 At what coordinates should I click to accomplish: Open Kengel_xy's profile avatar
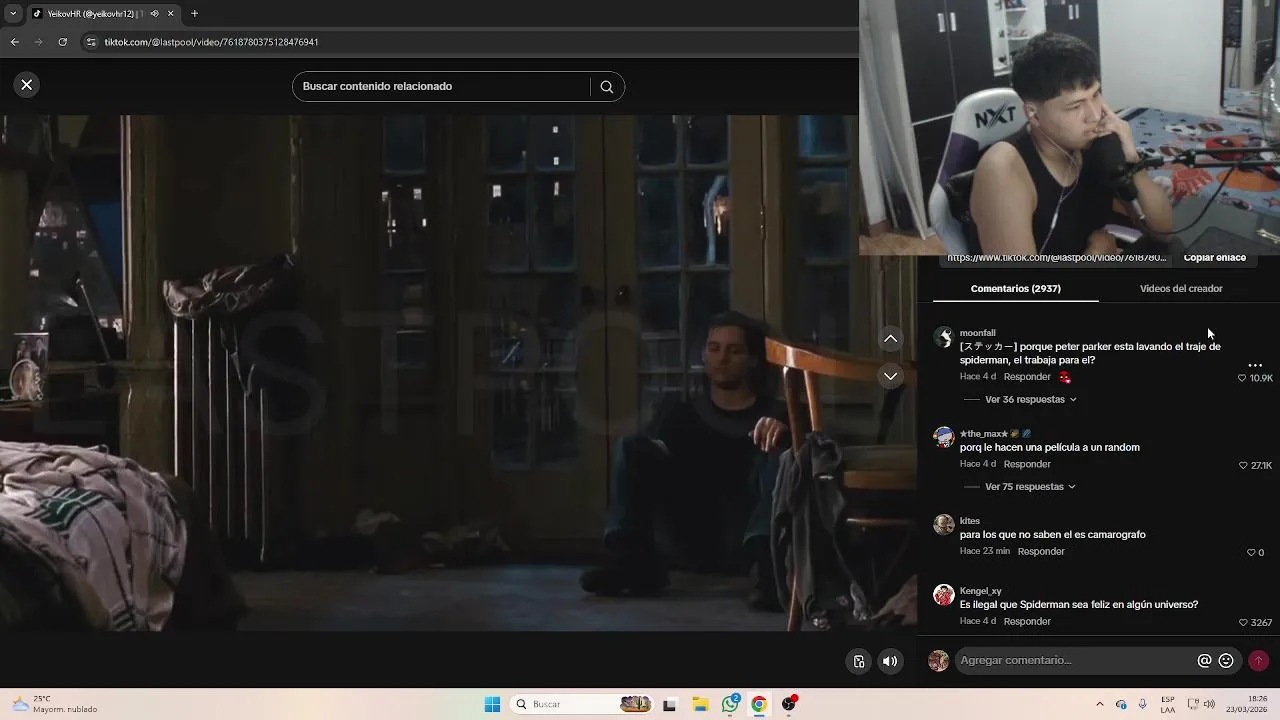943,595
